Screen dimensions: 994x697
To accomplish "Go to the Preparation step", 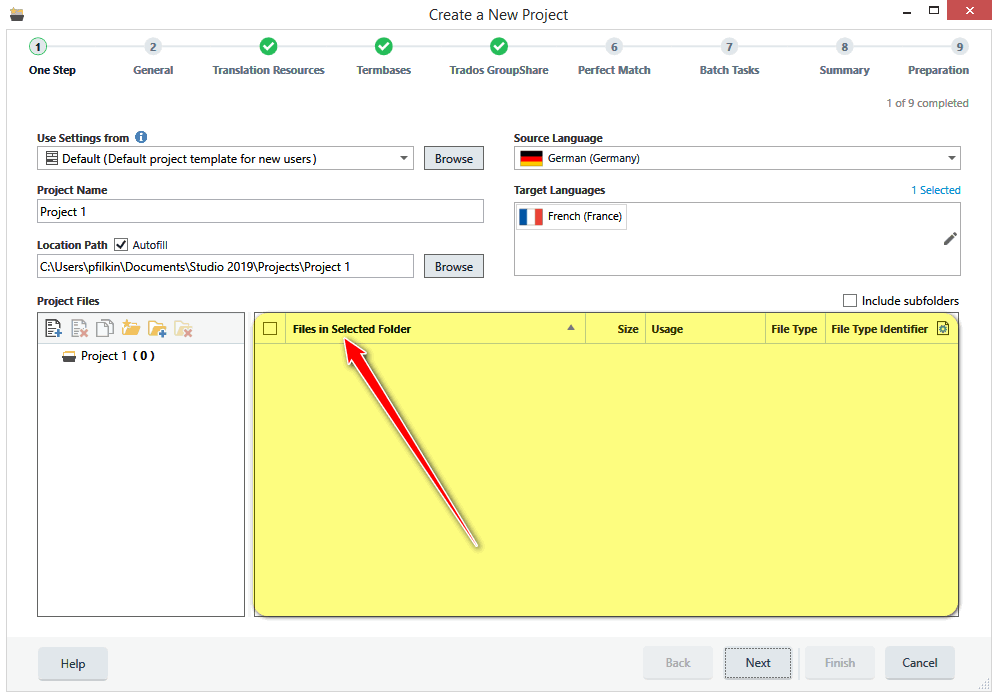I will pyautogui.click(x=938, y=70).
